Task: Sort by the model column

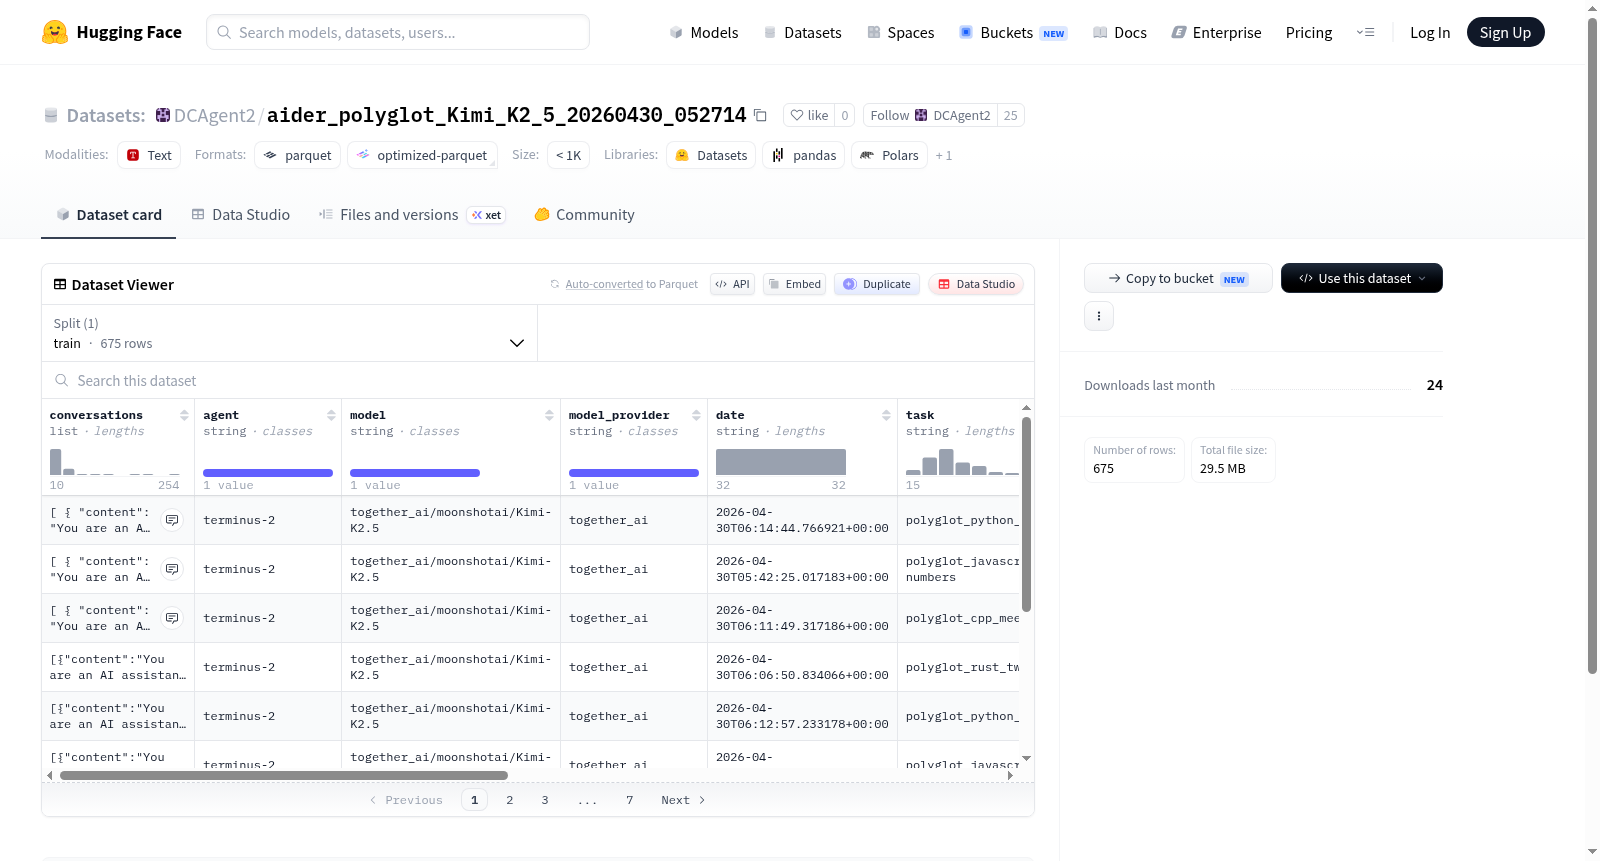Action: (549, 415)
